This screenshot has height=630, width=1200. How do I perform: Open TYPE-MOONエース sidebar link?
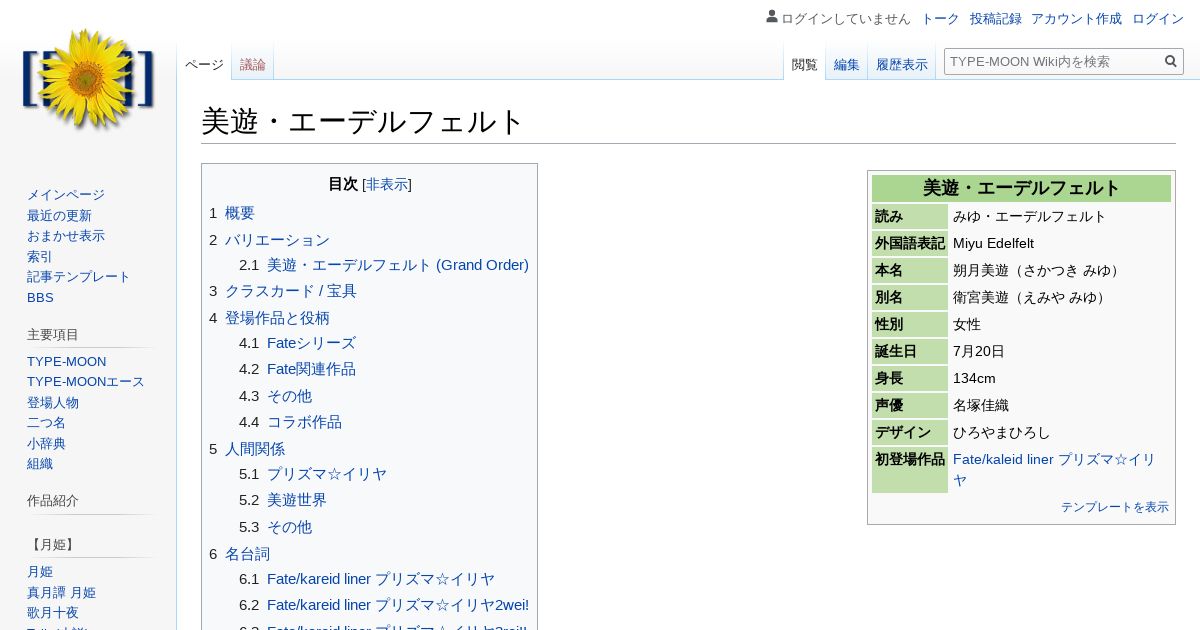pos(86,382)
